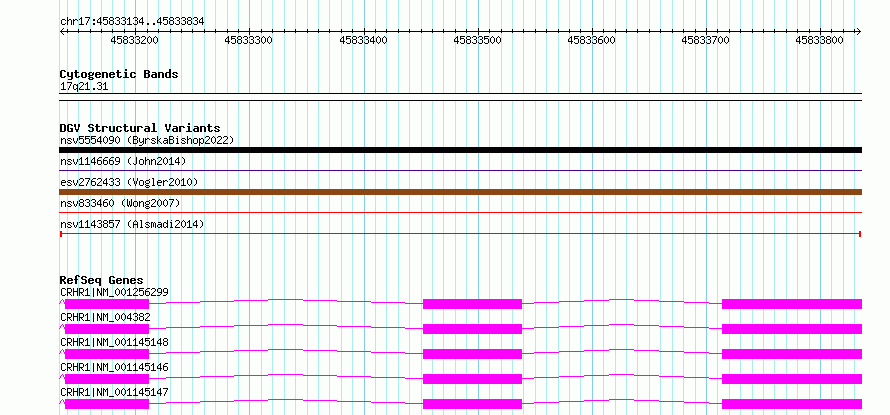
Task: Select the Cytogenetic Bands track title
Action: click(119, 74)
